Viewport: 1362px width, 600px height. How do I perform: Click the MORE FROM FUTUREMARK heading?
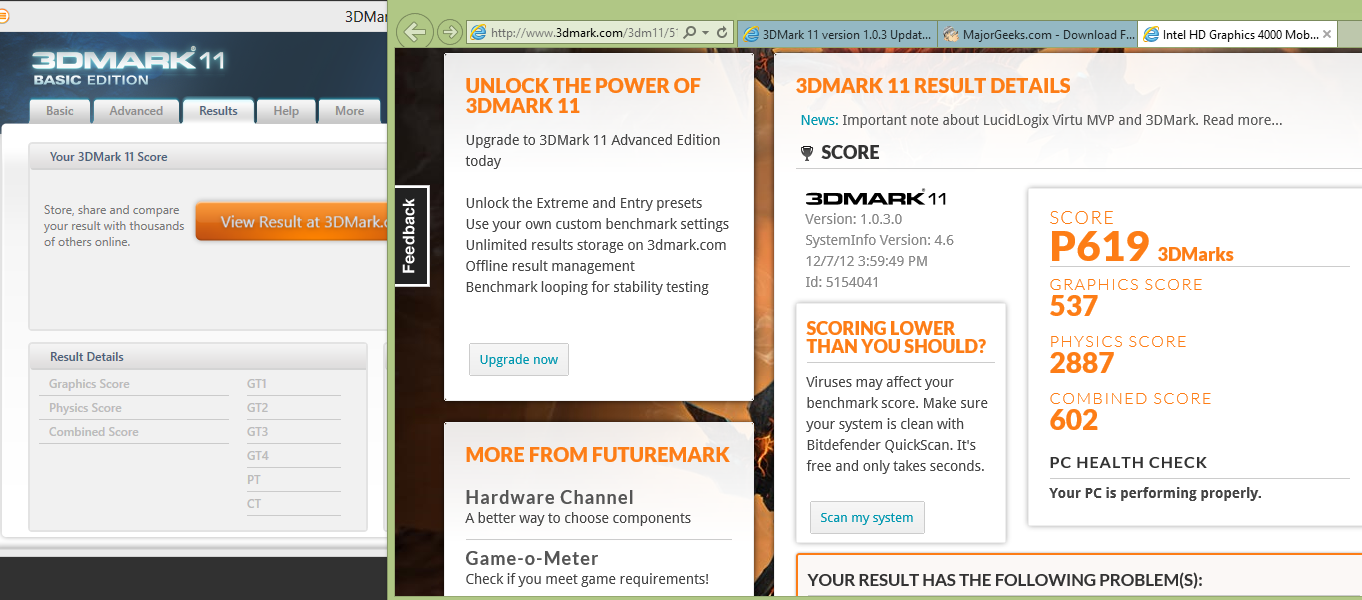coord(598,455)
